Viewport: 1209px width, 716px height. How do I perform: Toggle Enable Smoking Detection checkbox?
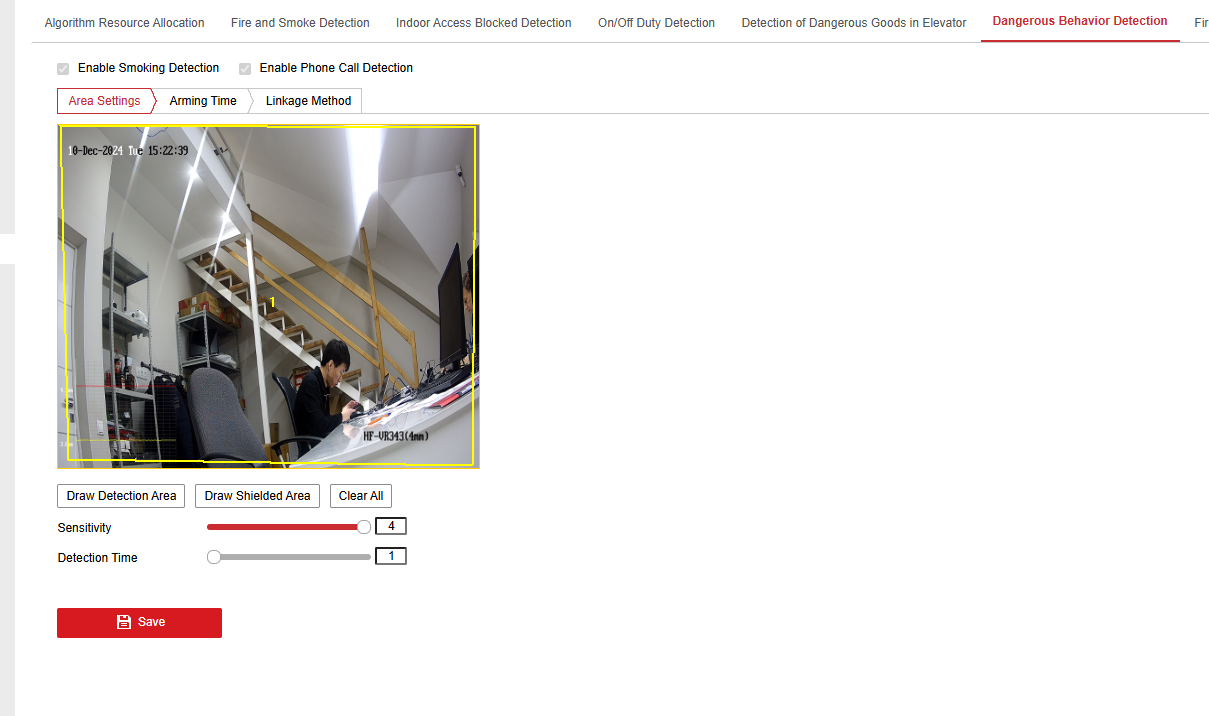tap(63, 68)
